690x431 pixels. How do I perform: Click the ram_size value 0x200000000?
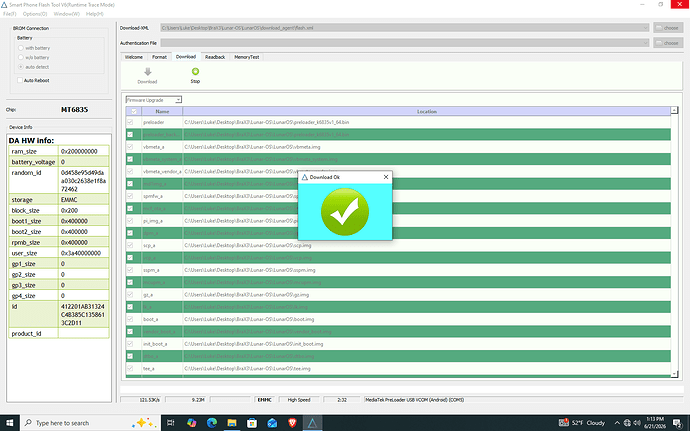[79, 151]
